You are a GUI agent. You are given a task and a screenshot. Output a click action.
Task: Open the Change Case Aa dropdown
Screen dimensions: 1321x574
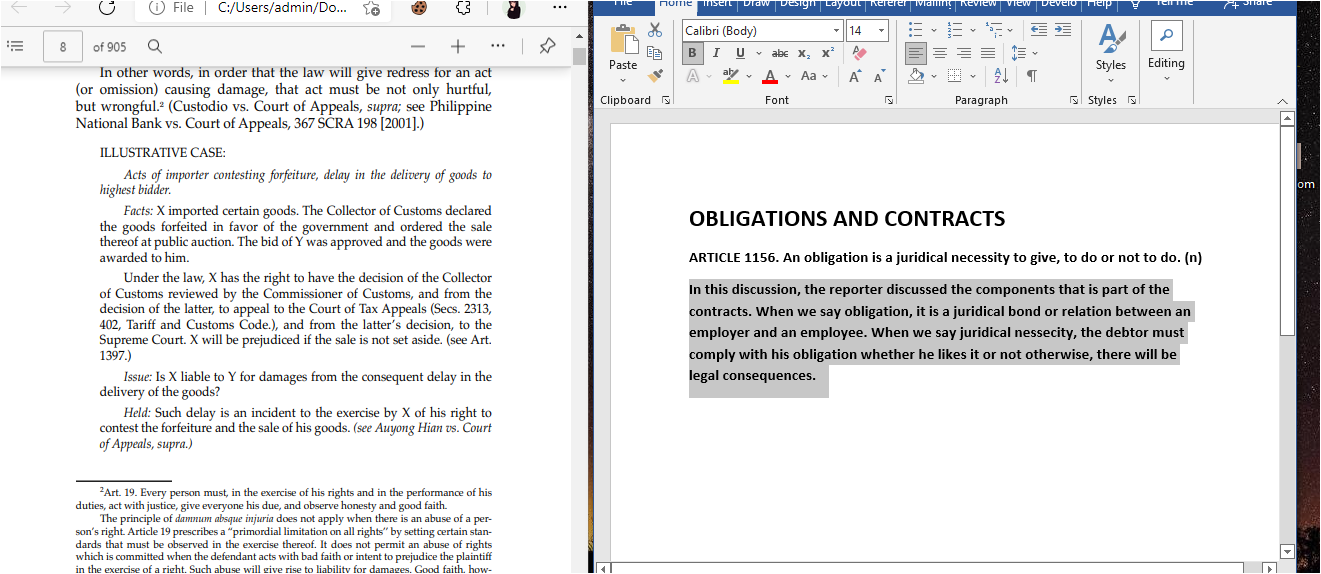click(x=810, y=76)
